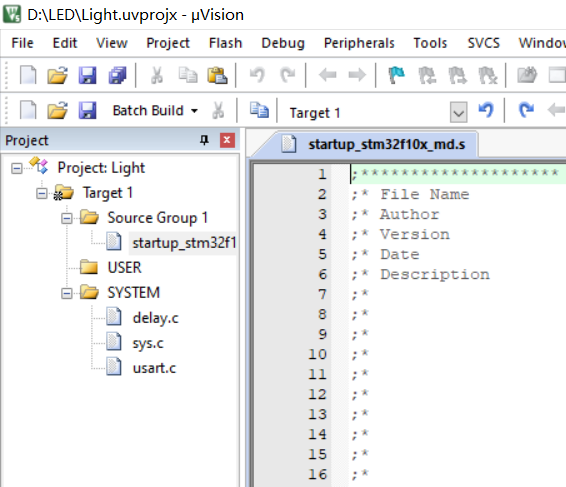Click the blue Redo arrow icon
The image size is (566, 487).
tap(526, 110)
